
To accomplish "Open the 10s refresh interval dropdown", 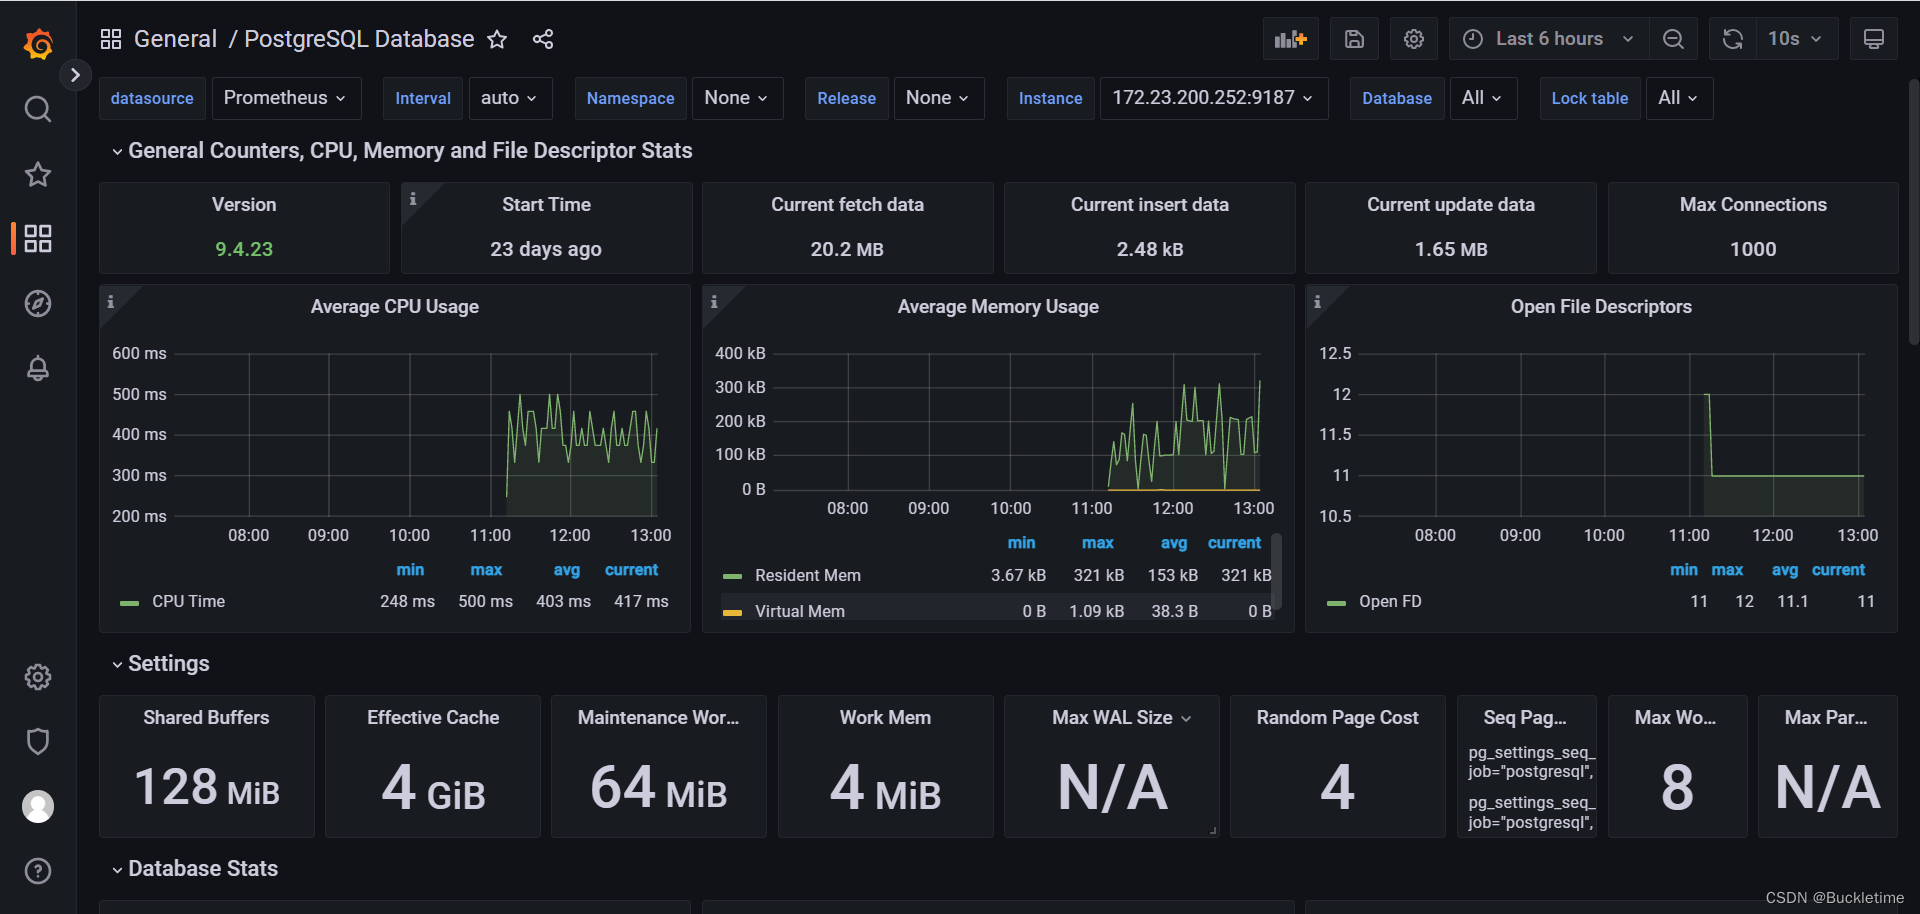I will pyautogui.click(x=1795, y=39).
